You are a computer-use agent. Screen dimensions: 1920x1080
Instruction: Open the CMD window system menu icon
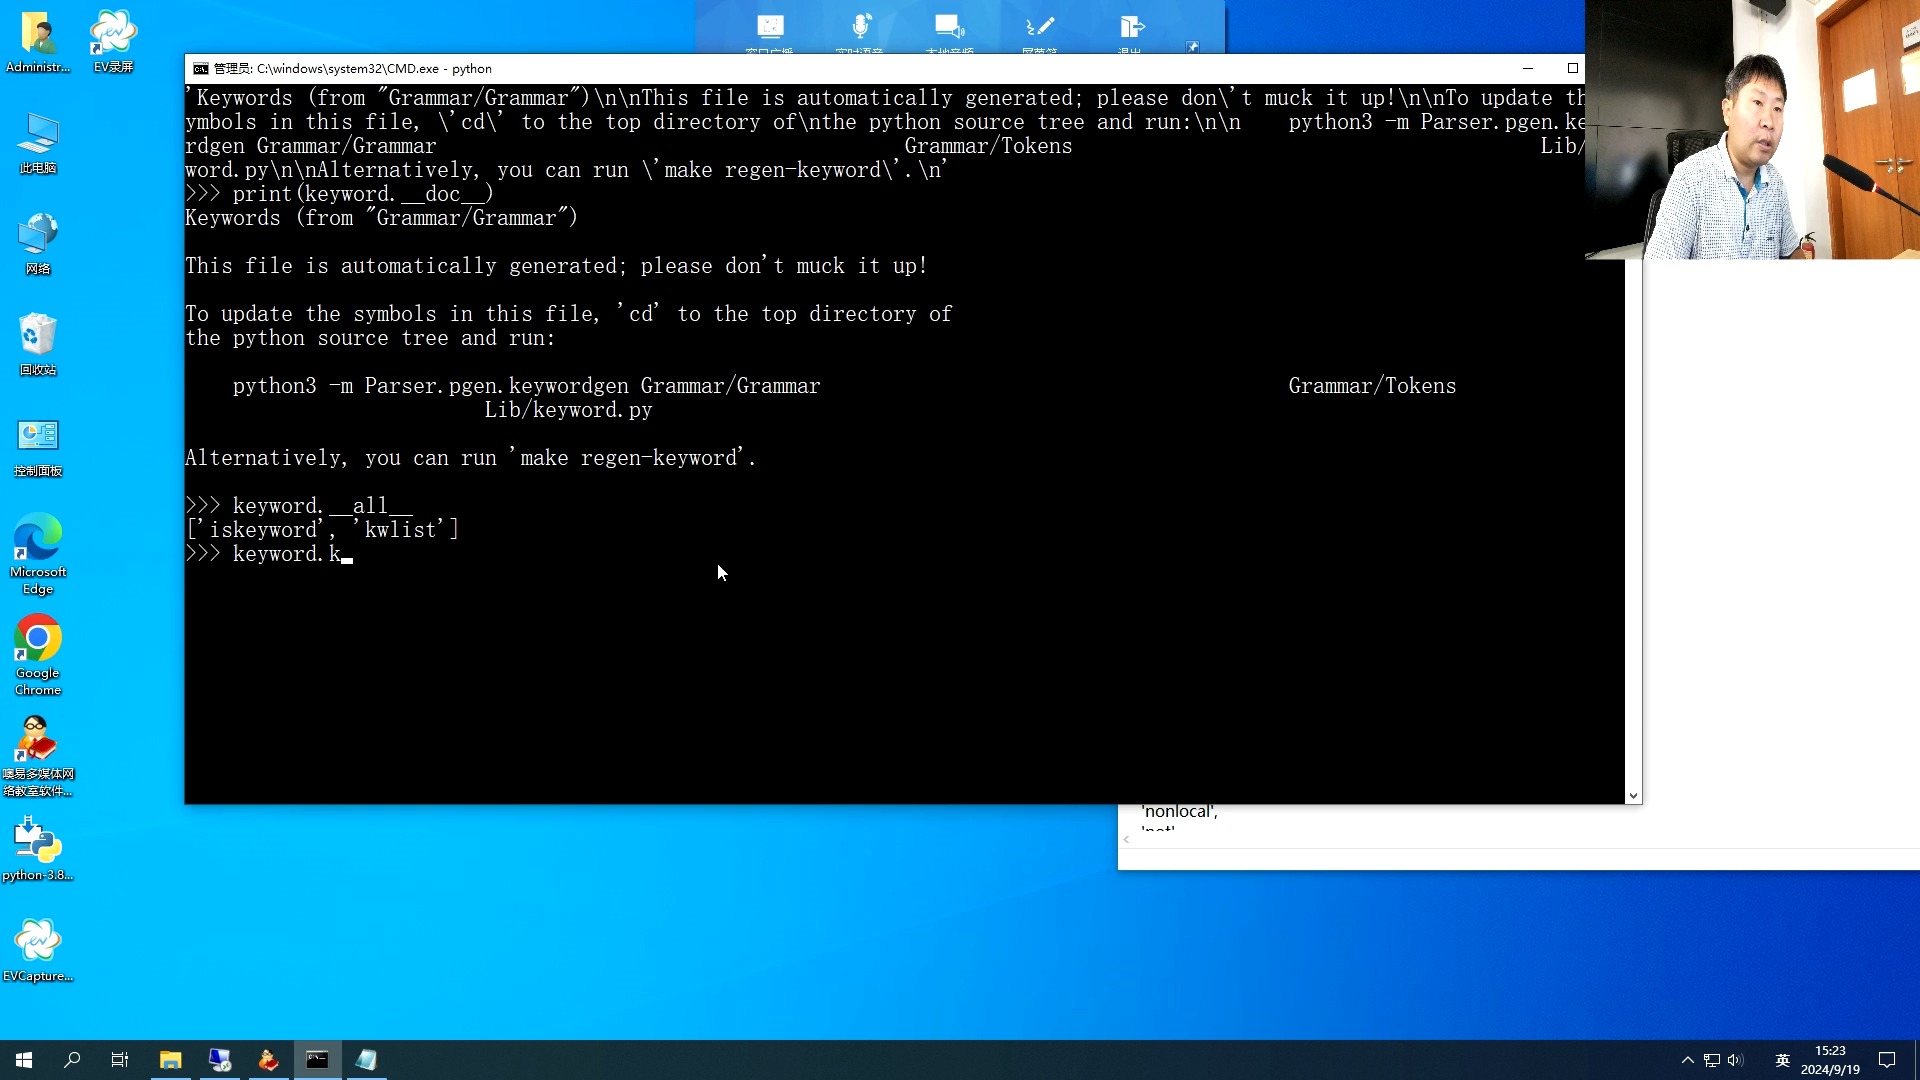(201, 69)
